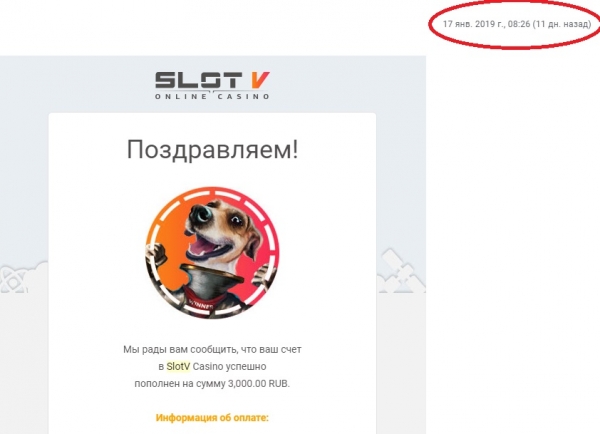Click the silver trophy cup the dog holds

(210, 281)
